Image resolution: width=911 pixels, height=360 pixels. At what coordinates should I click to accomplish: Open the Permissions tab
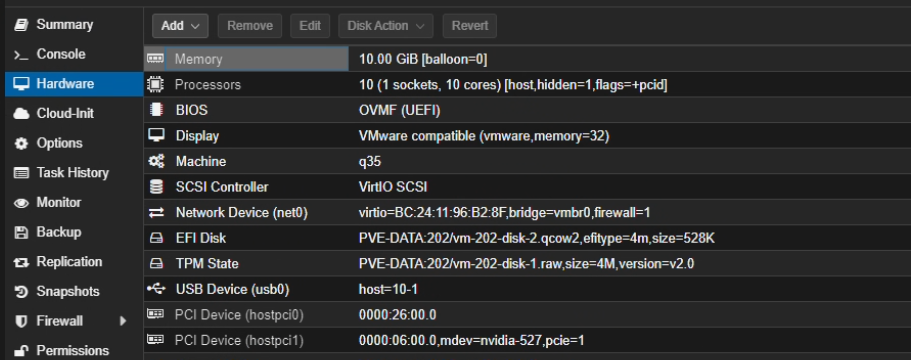[x=73, y=350]
